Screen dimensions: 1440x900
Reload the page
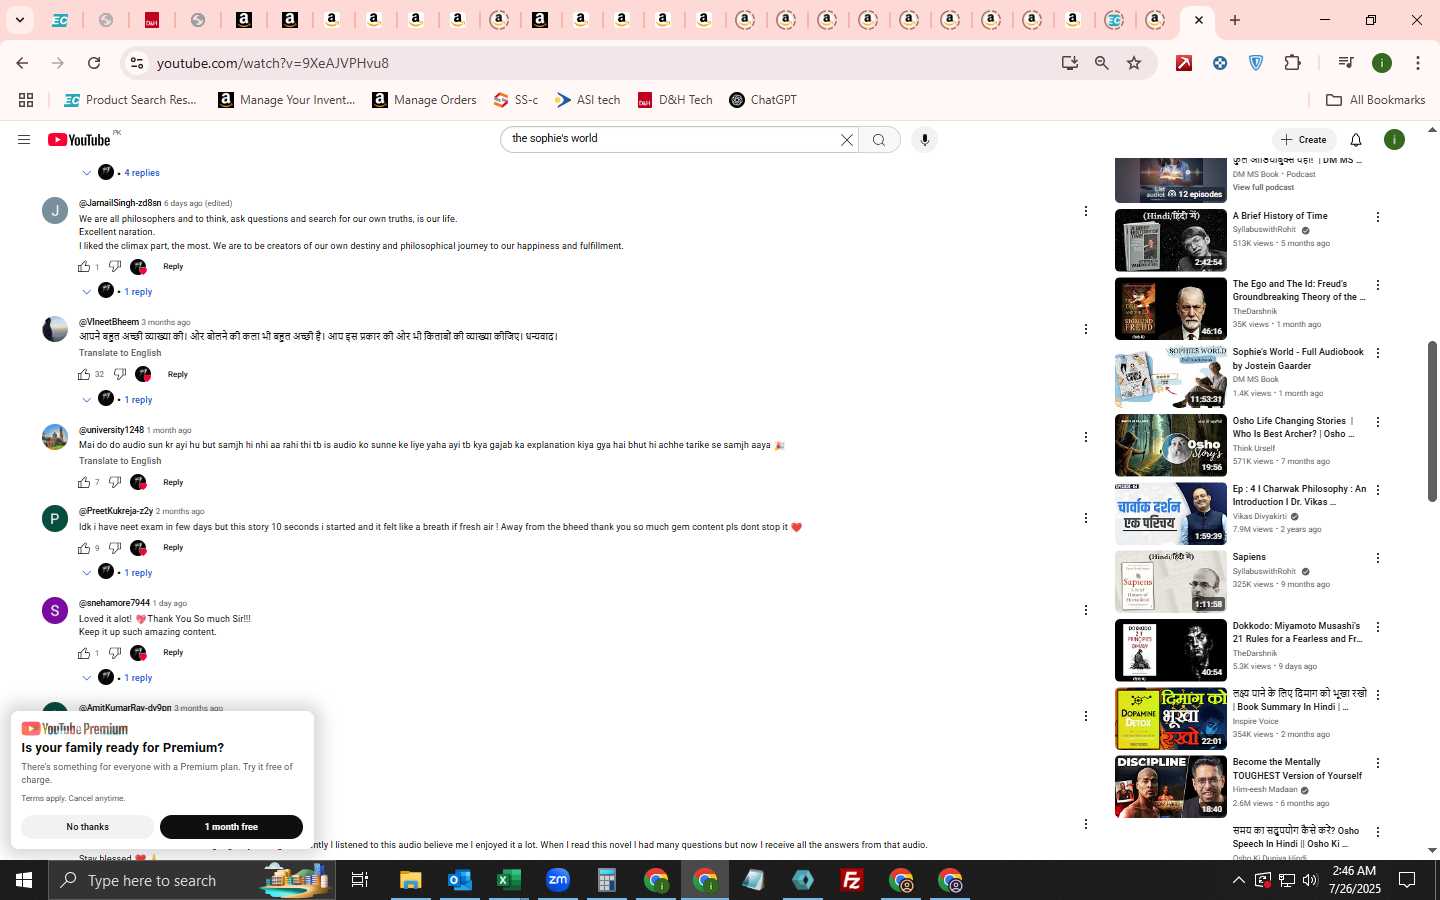[x=94, y=63]
